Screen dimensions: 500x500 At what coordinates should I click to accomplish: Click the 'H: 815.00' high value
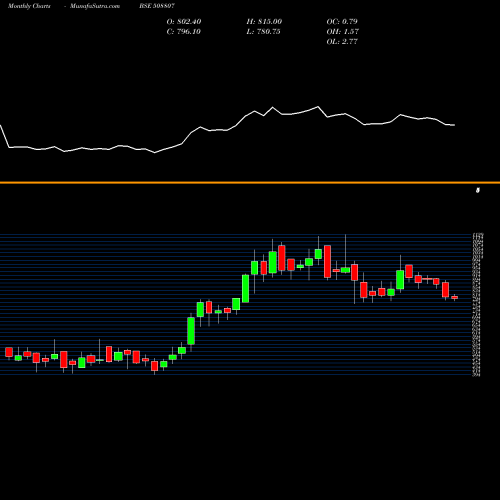tap(264, 22)
